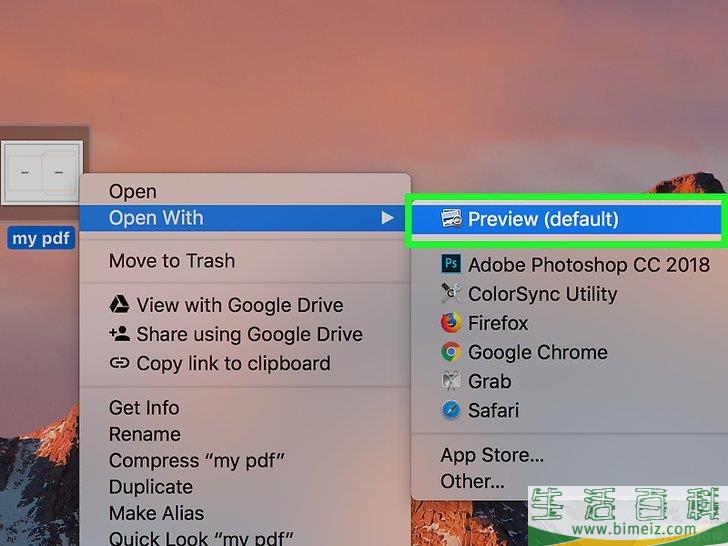Choose Share using Google Drive
The height and width of the screenshot is (546, 728).
click(245, 334)
